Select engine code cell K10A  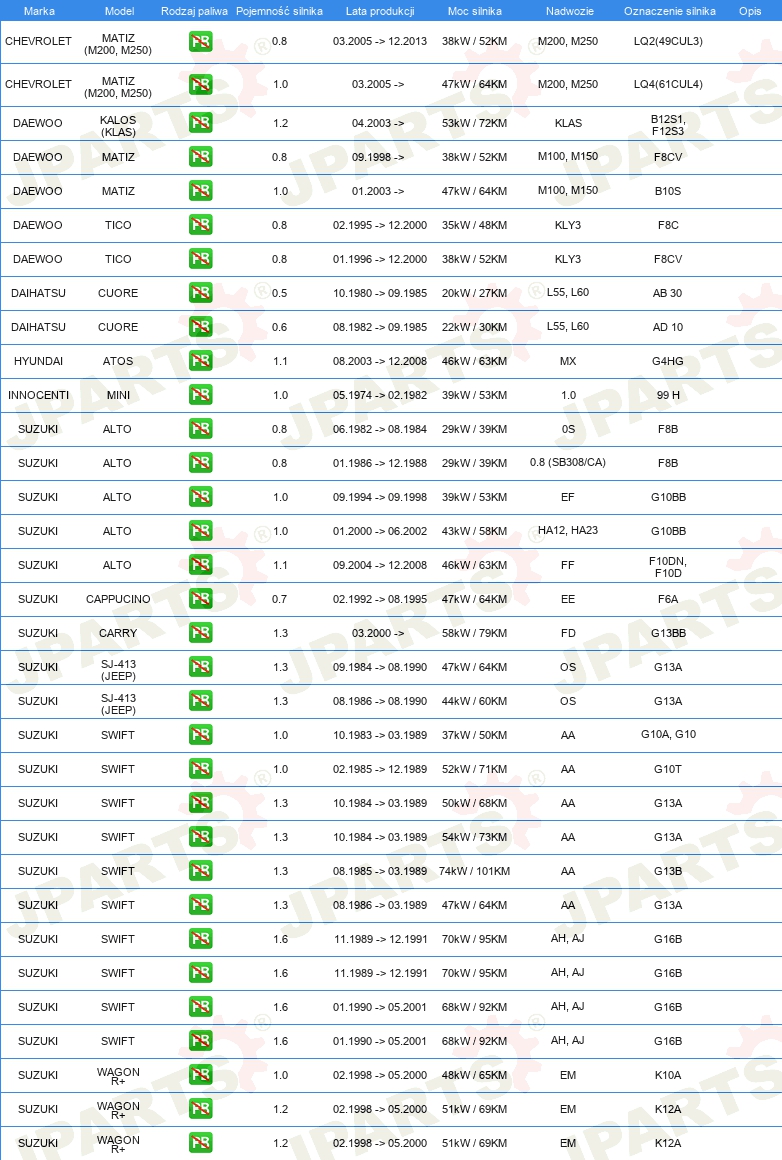(668, 1076)
